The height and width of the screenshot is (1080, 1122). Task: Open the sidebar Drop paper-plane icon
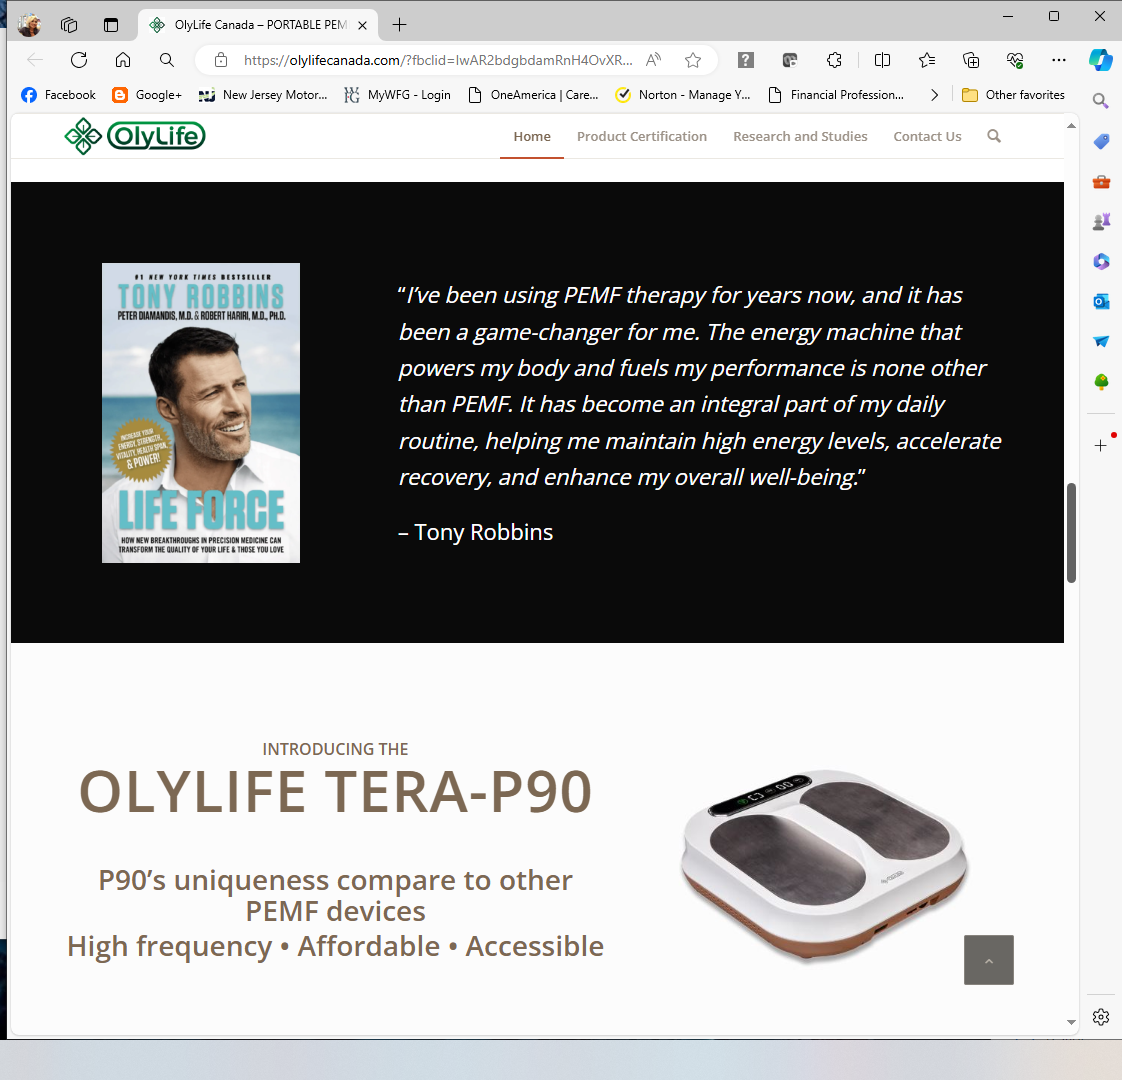pos(1101,341)
